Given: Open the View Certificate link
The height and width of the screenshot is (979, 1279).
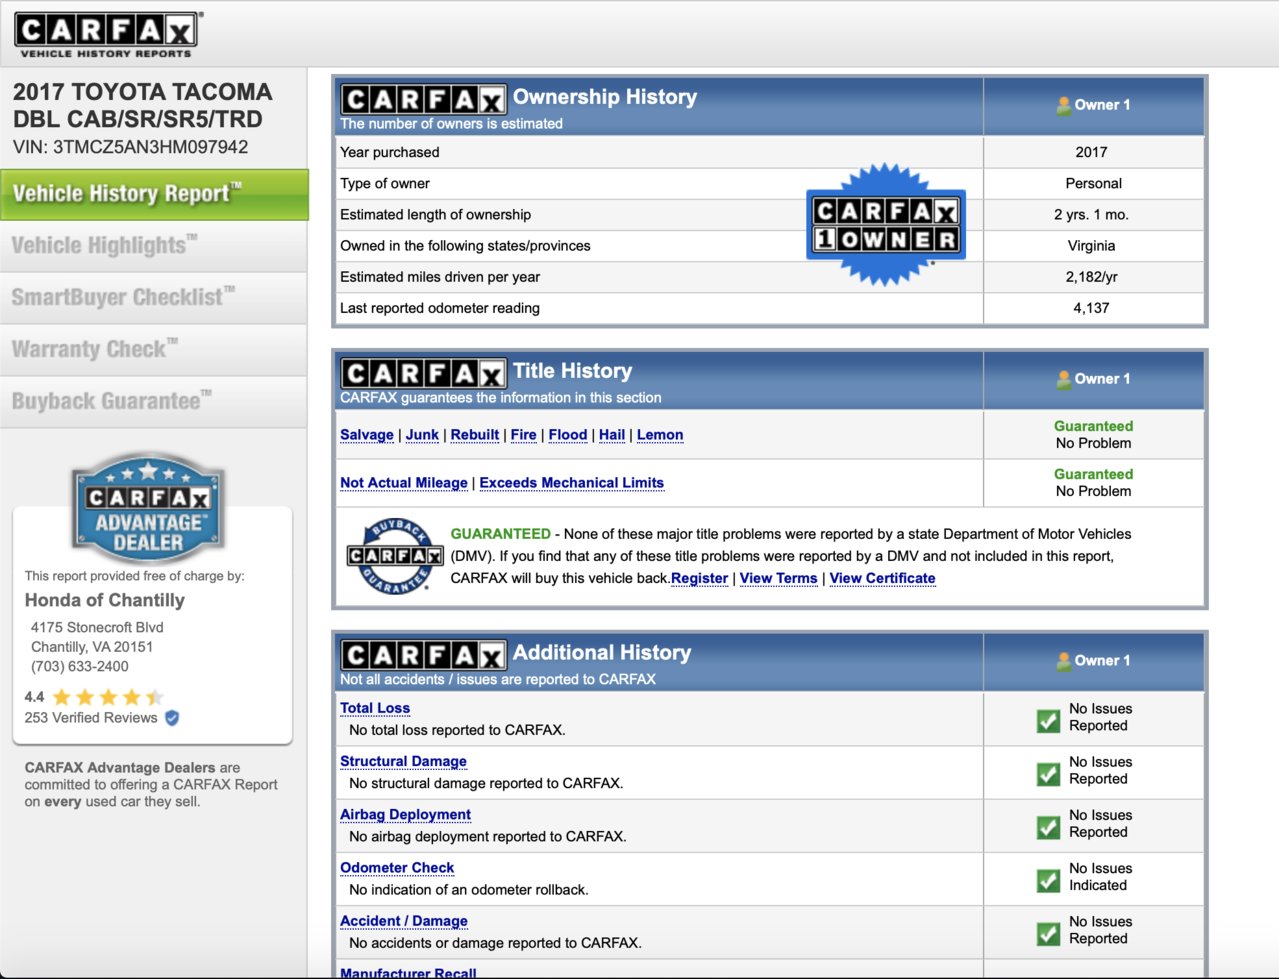Looking at the screenshot, I should pyautogui.click(x=883, y=579).
